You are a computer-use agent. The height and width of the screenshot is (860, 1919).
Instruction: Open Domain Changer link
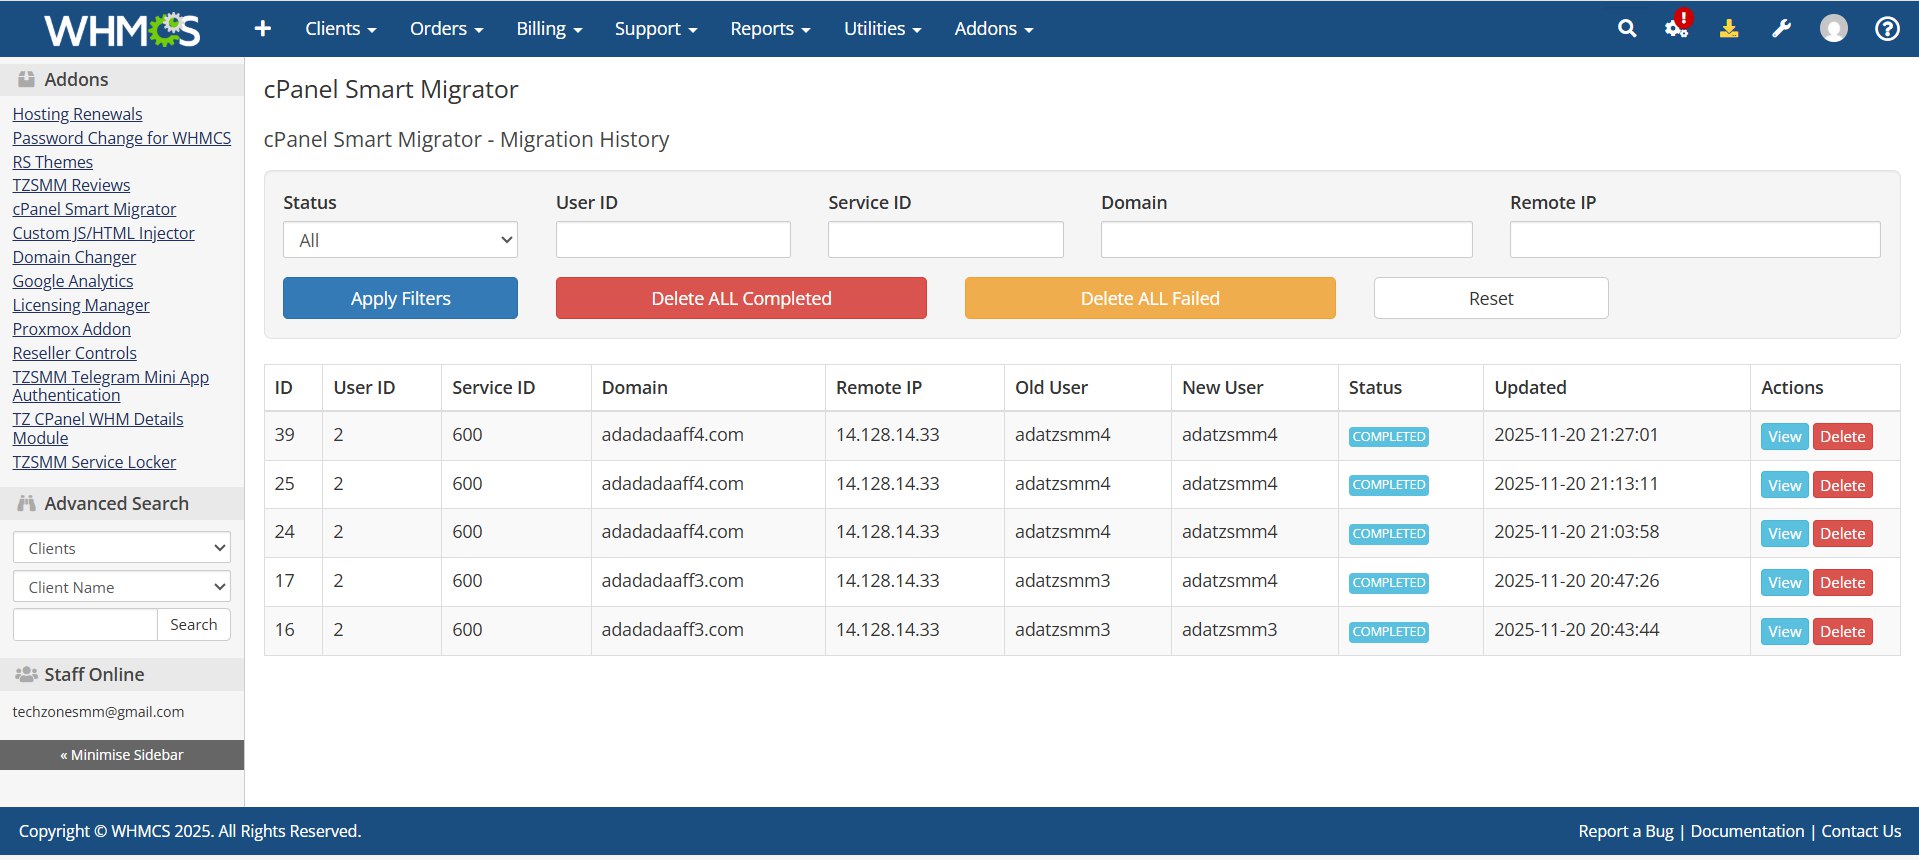[x=74, y=257]
